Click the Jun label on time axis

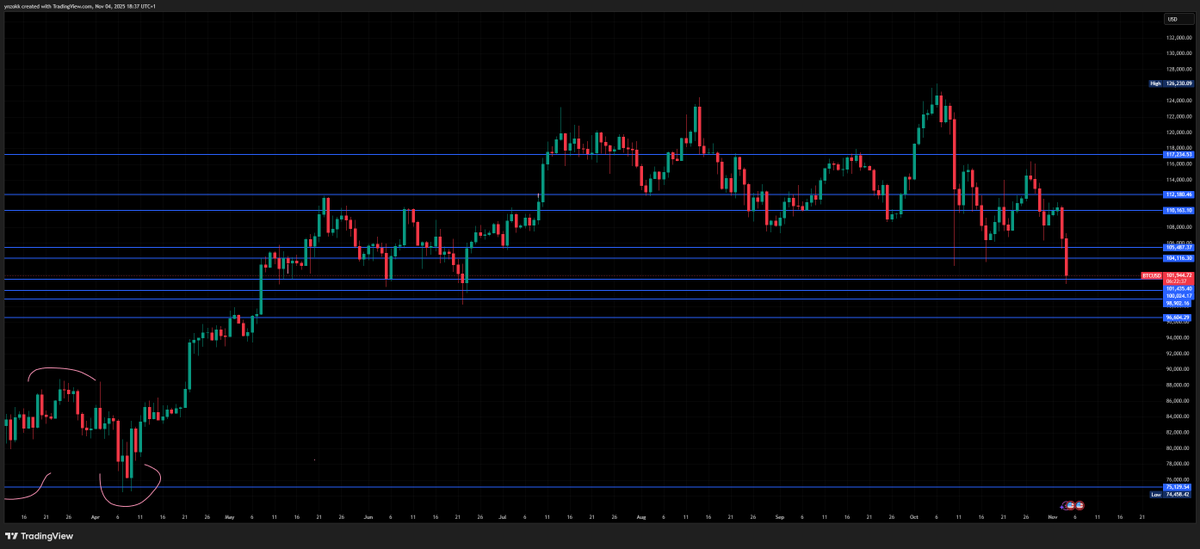(368, 517)
